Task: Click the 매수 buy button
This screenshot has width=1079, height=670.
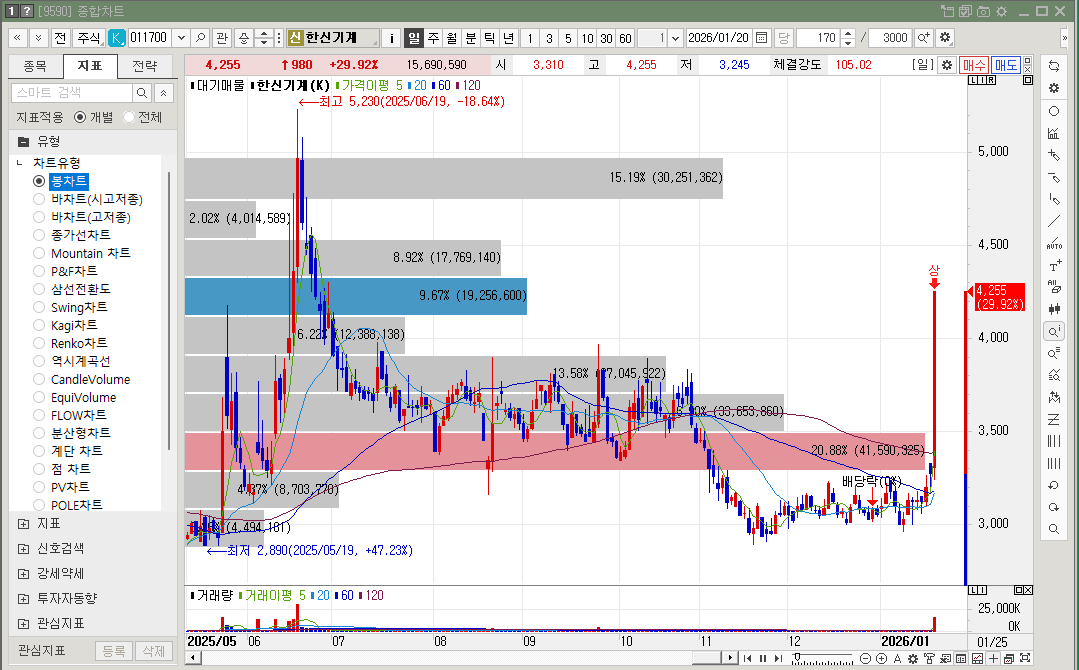Action: [974, 65]
